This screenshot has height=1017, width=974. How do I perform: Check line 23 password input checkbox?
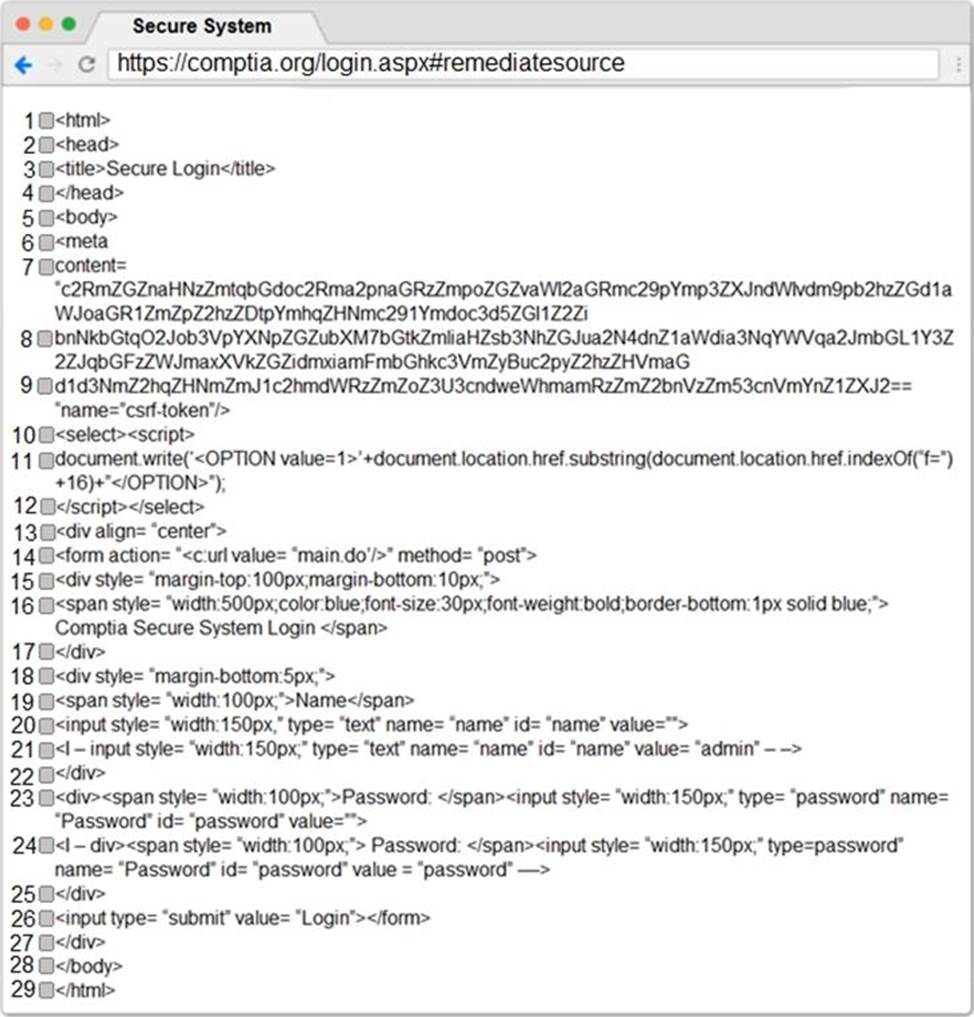[x=46, y=798]
